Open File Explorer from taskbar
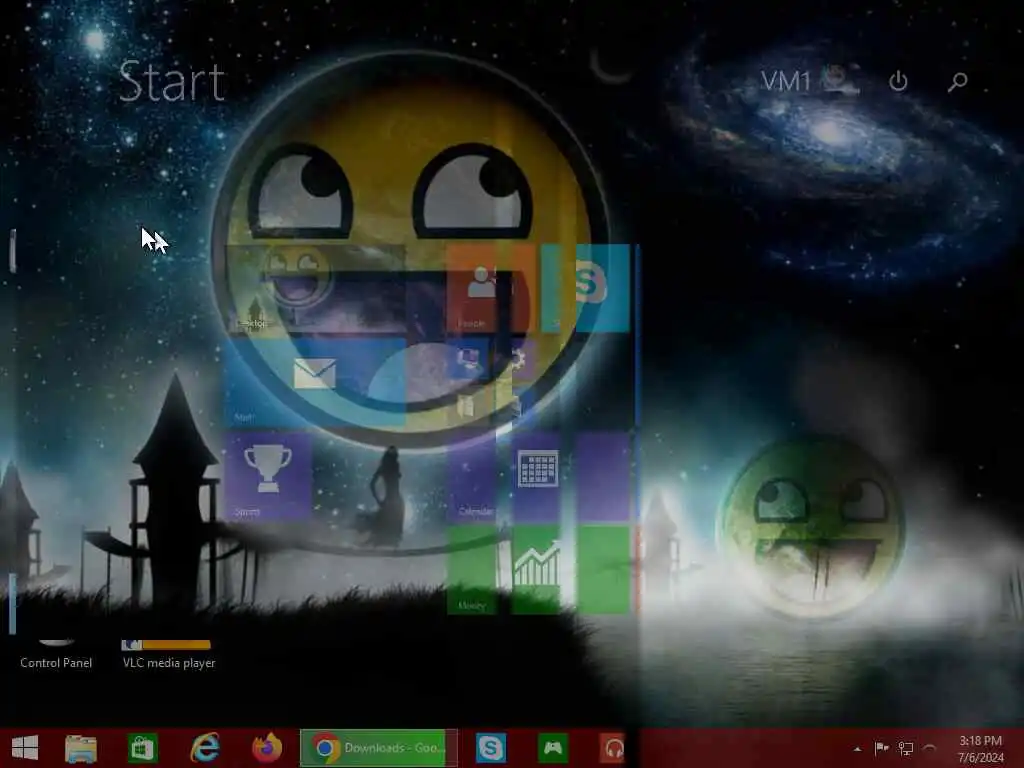The image size is (1024, 768). tap(81, 748)
